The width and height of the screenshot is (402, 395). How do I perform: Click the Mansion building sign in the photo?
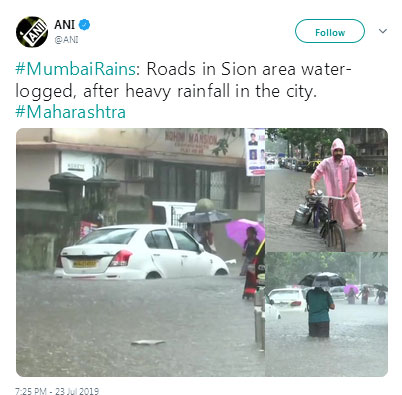pos(191,141)
